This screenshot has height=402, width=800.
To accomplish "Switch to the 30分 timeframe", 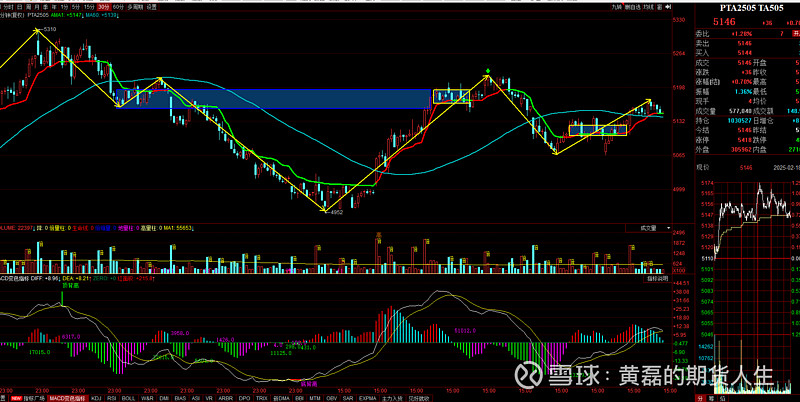I will click(x=103, y=6).
